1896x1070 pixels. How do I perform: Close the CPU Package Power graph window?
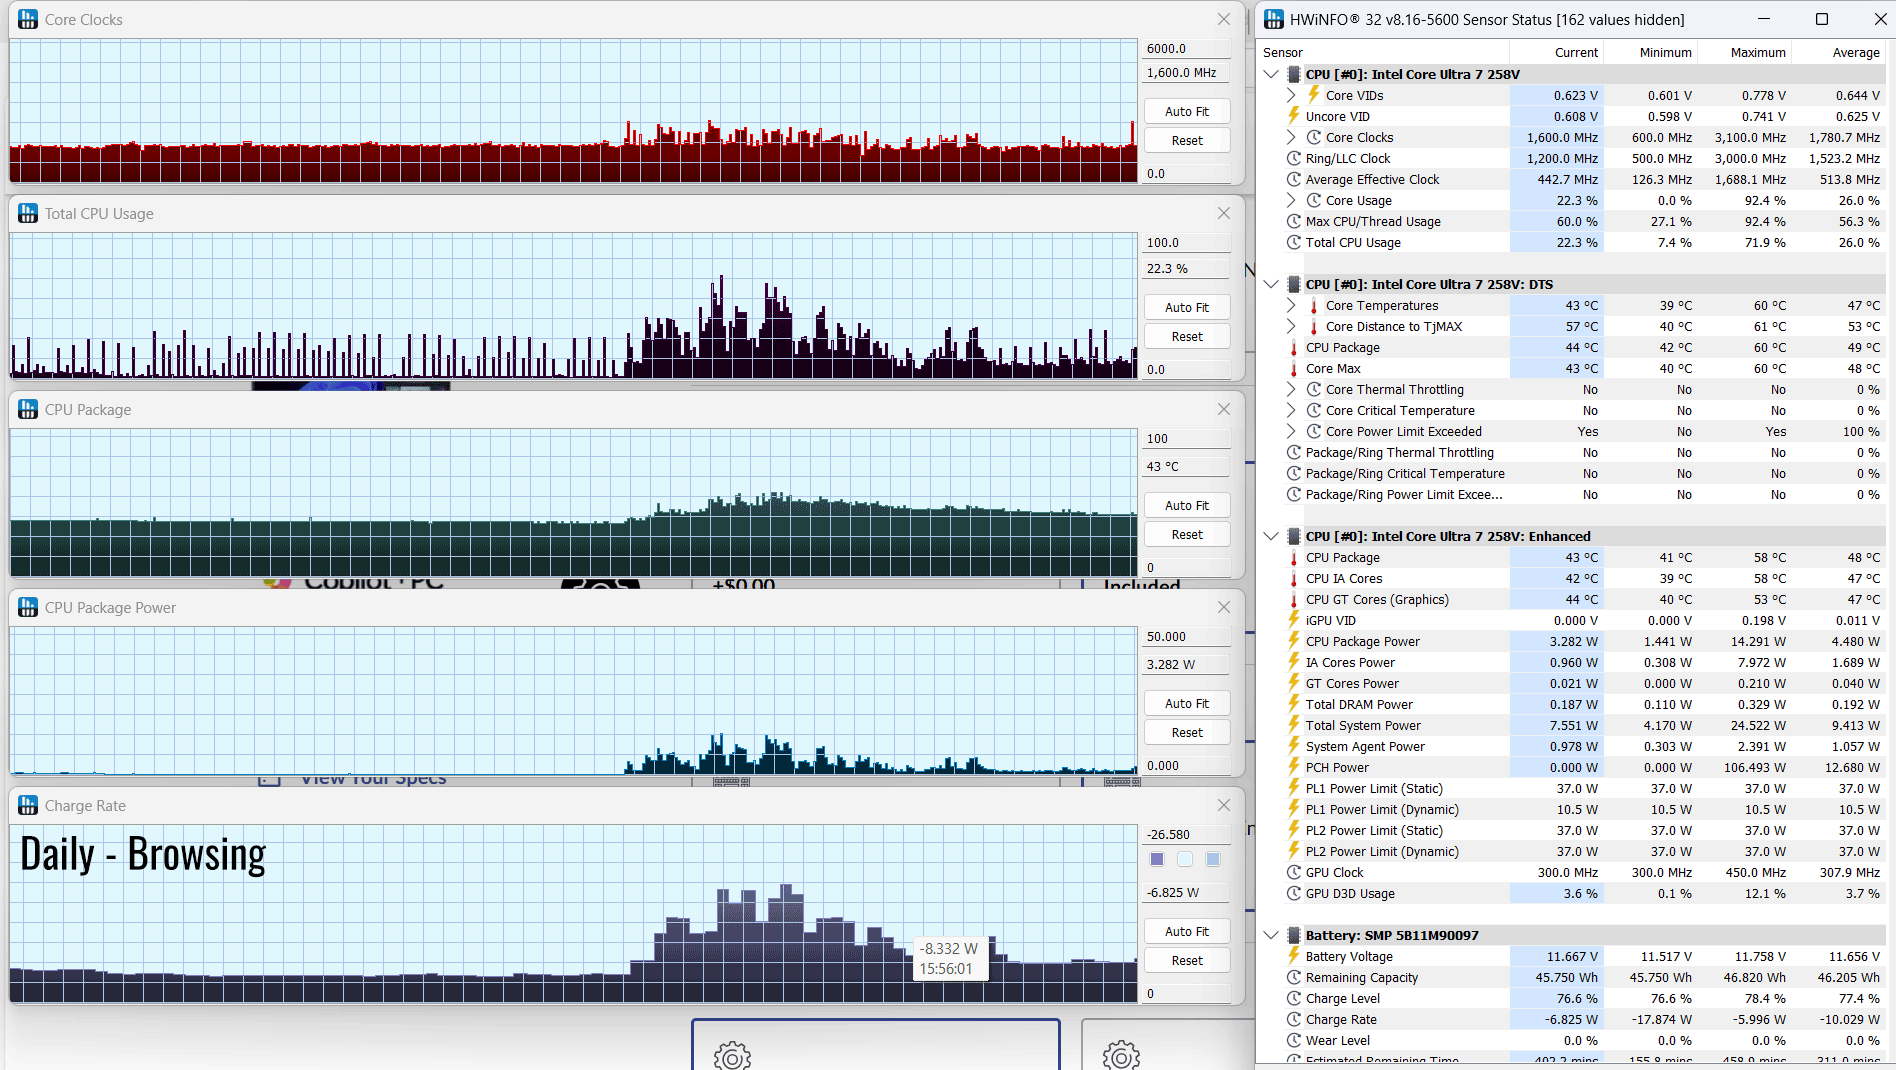[x=1224, y=607]
